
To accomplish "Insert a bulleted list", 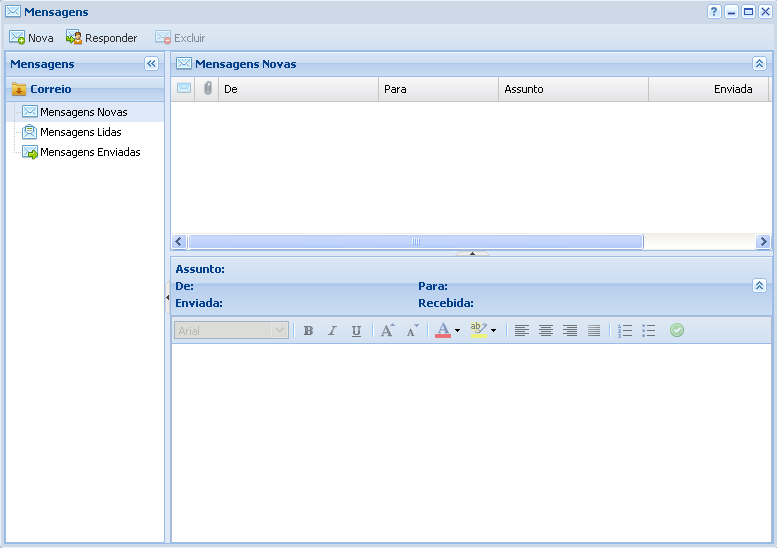I will point(649,331).
